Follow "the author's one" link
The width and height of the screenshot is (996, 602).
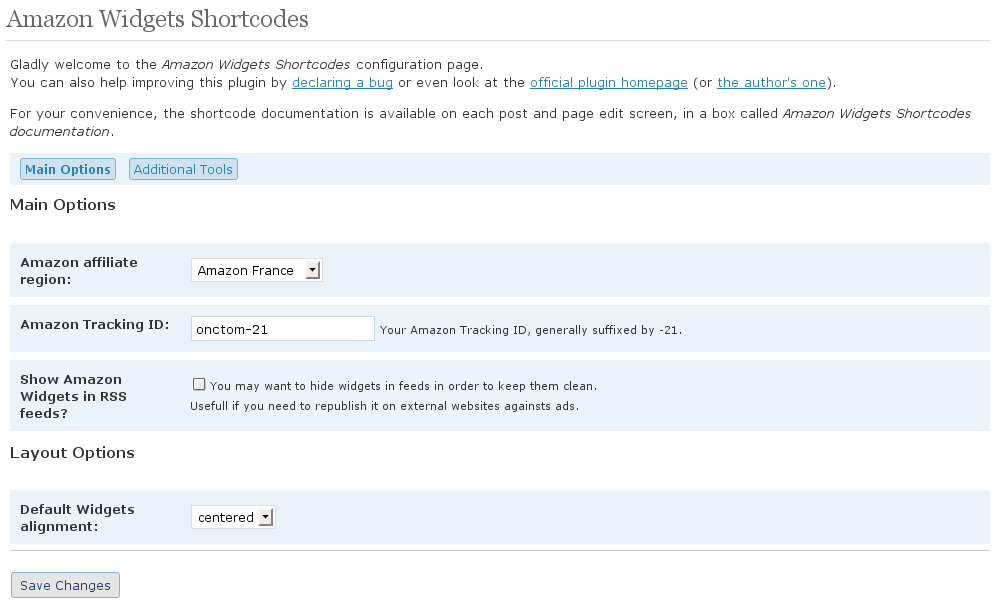point(771,83)
